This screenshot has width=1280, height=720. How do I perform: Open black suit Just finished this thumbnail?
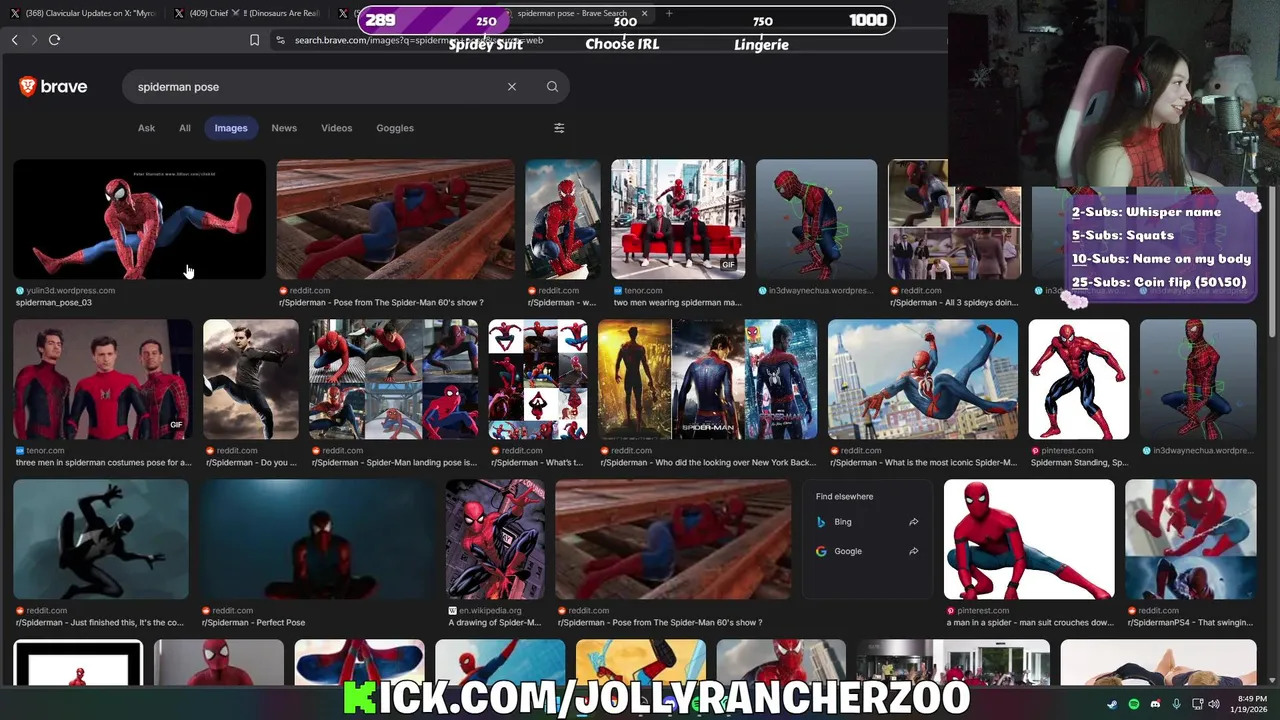point(101,539)
